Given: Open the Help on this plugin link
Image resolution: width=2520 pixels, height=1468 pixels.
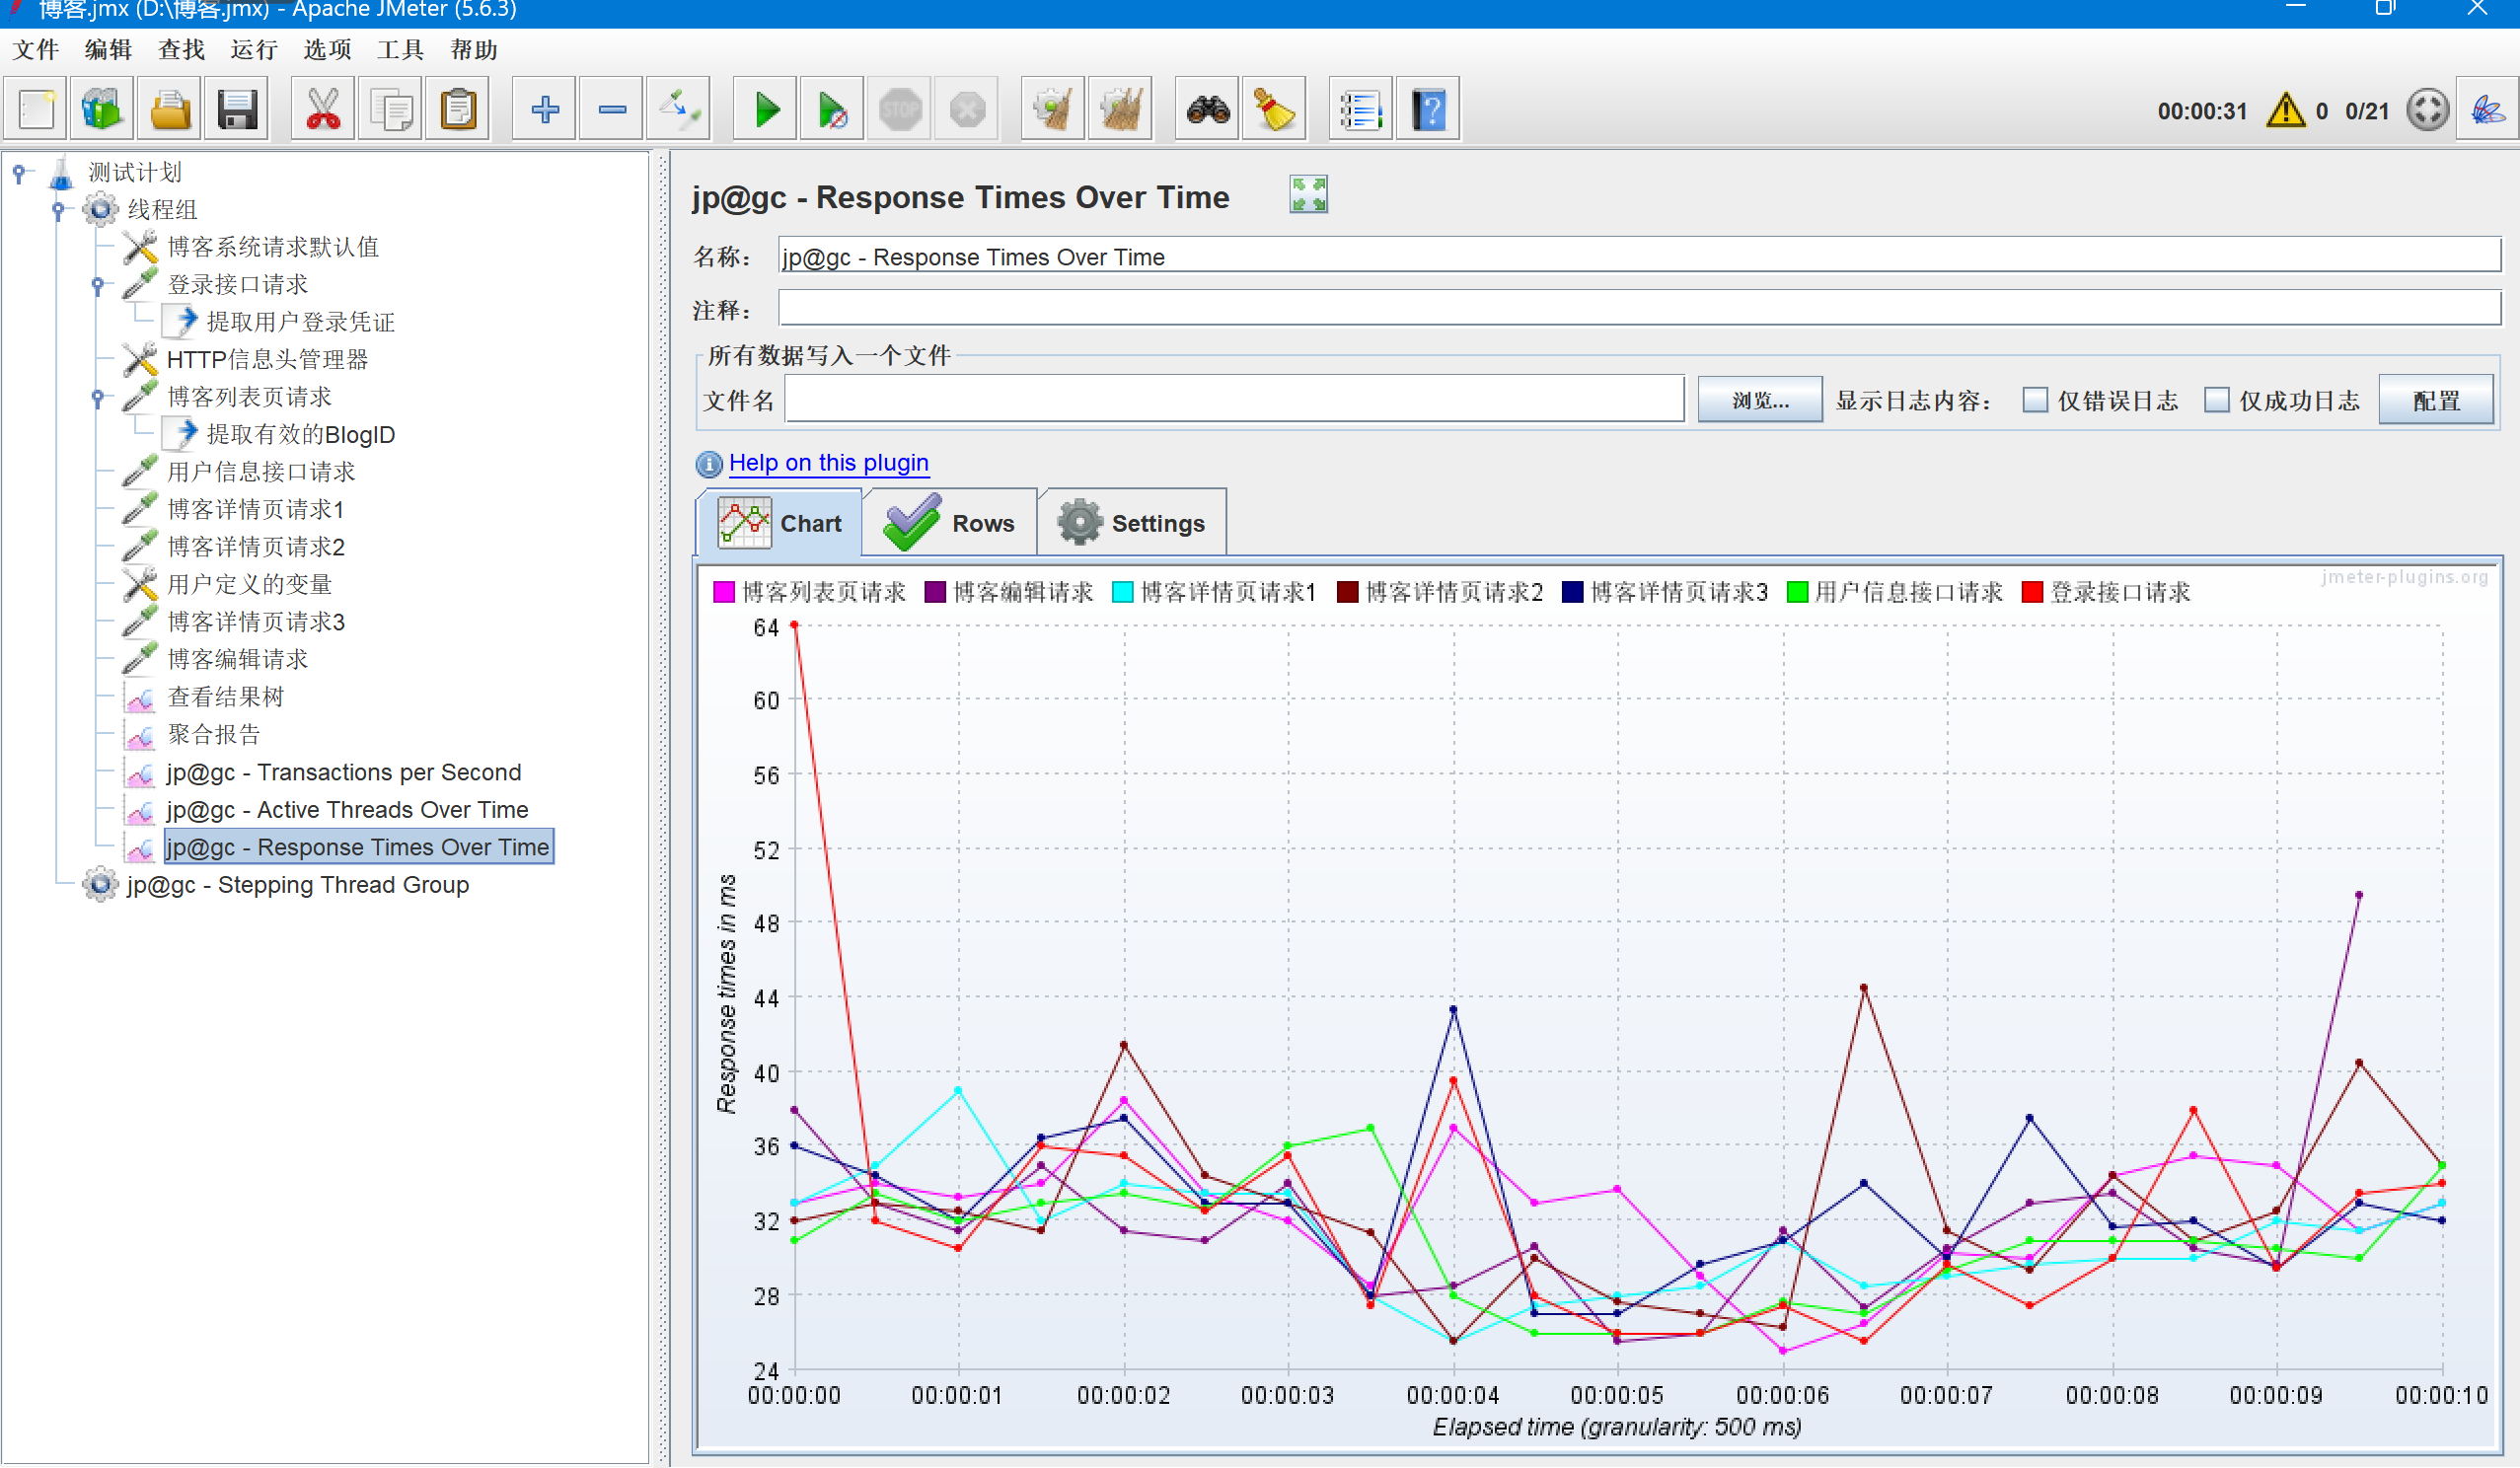Looking at the screenshot, I should (828, 463).
